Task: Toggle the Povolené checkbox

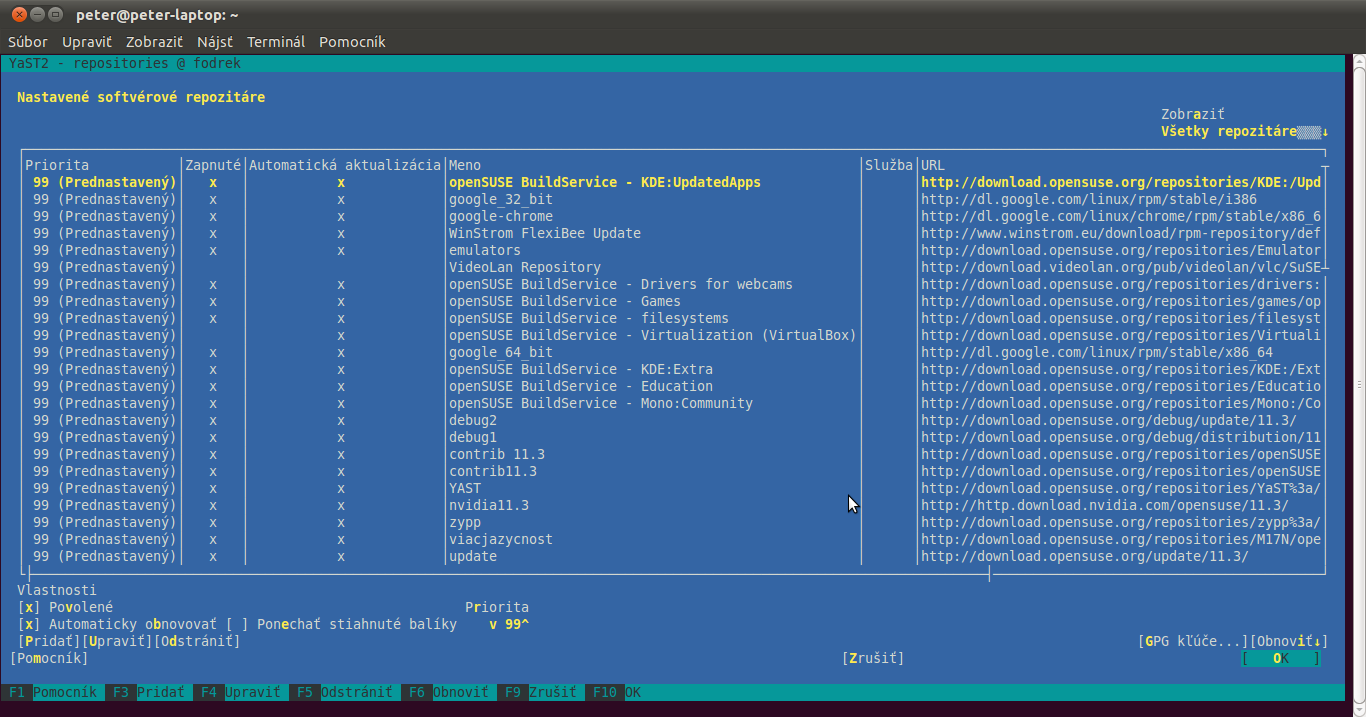Action: click(x=29, y=607)
